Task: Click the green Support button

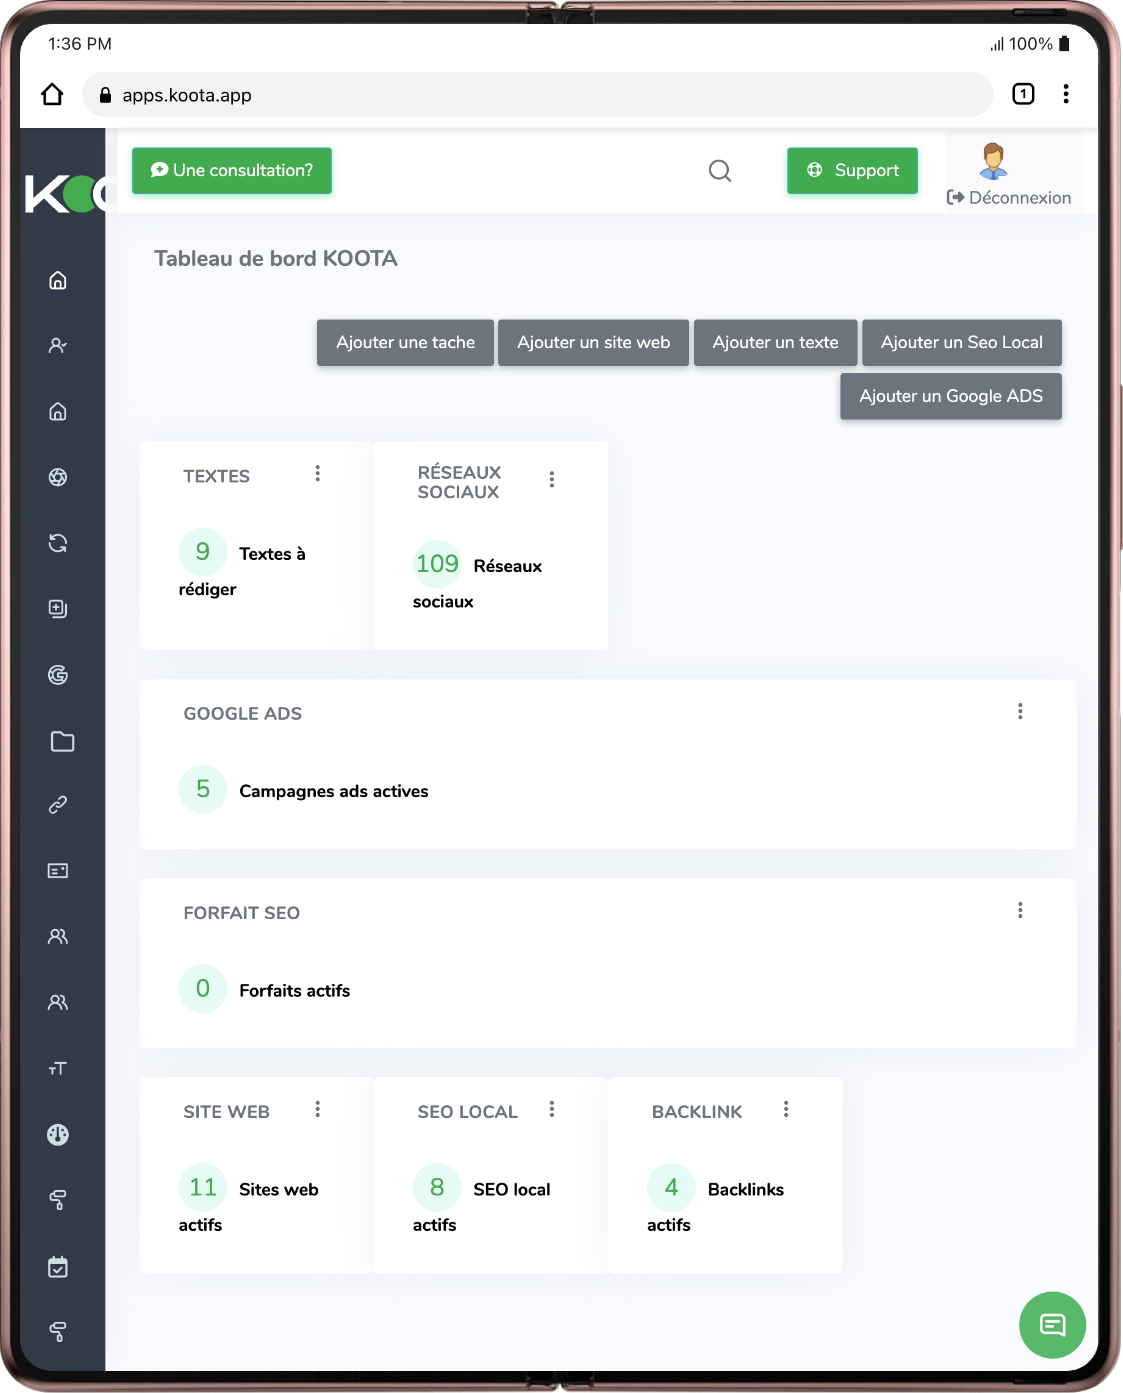Action: tap(853, 171)
